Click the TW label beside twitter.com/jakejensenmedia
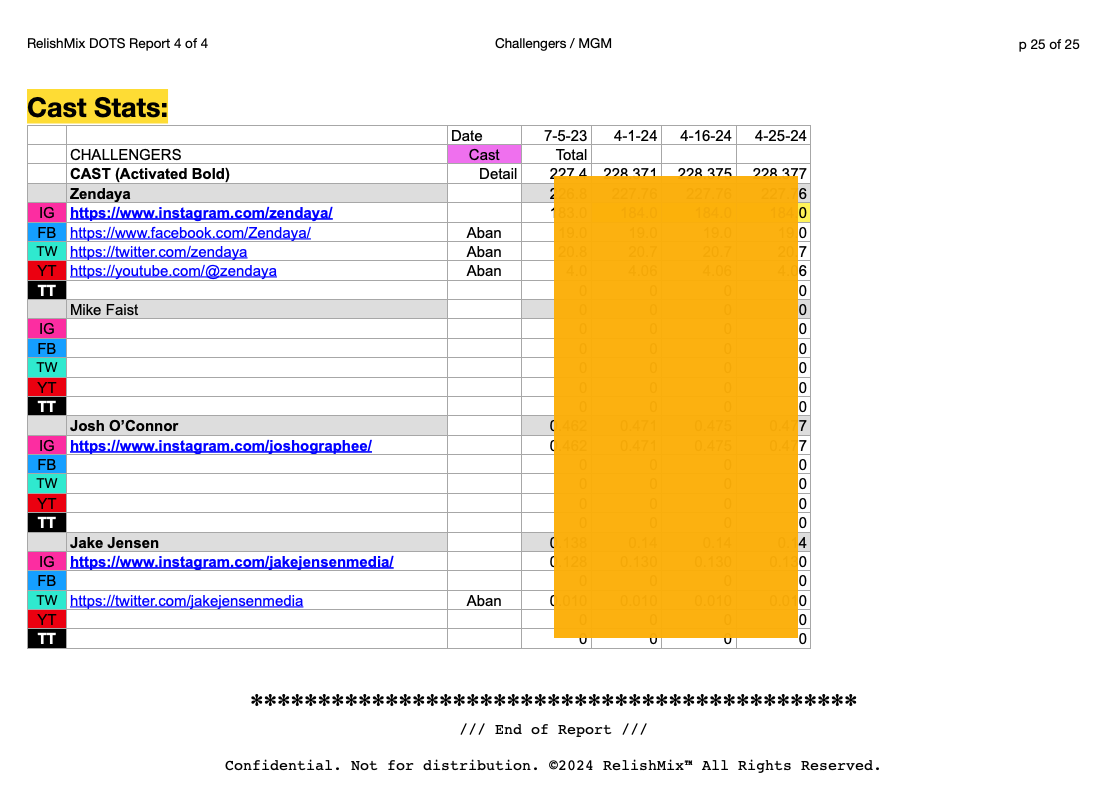Image resolution: width=1120 pixels, height=806 pixels. pyautogui.click(x=47, y=601)
